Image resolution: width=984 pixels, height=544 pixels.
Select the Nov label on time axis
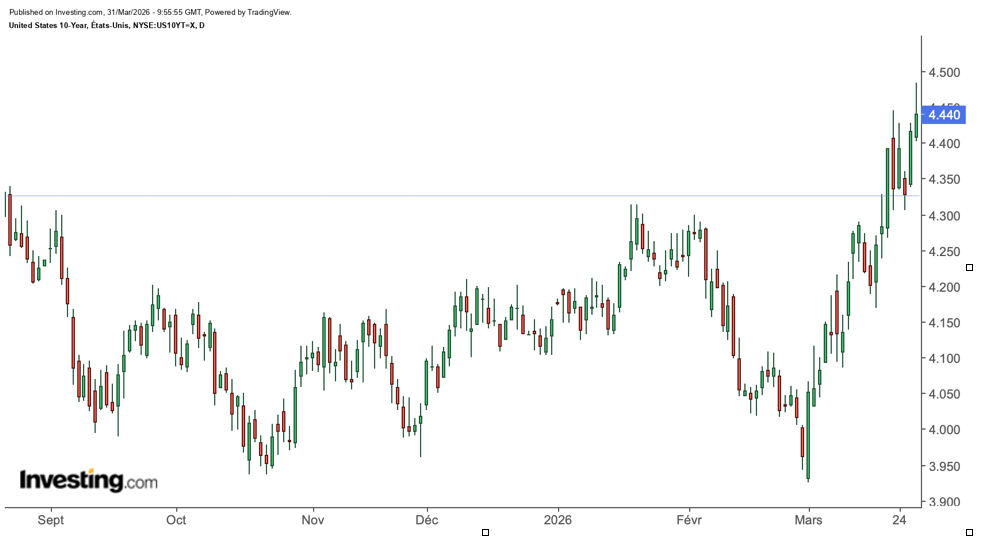point(313,520)
